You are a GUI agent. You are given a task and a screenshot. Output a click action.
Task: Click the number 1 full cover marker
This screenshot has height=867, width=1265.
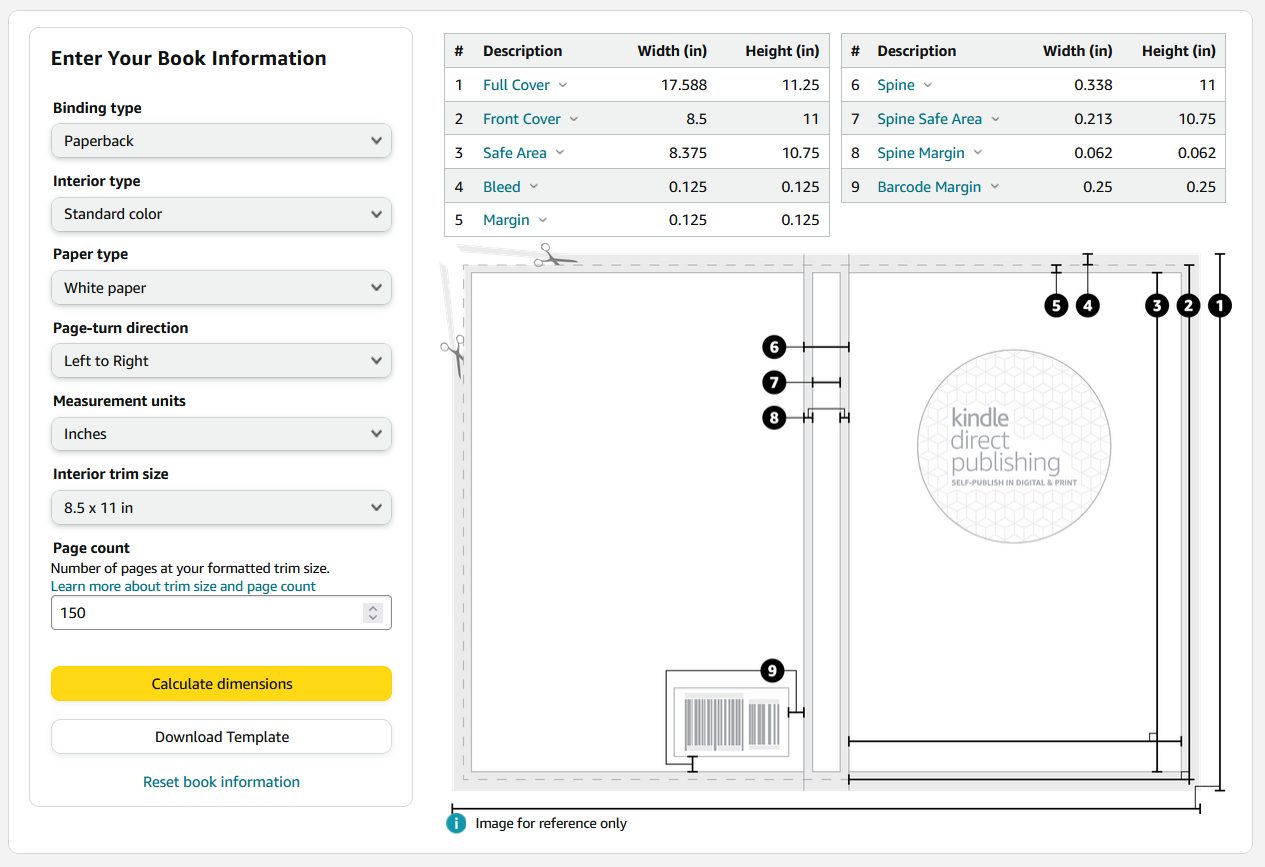coord(1220,306)
